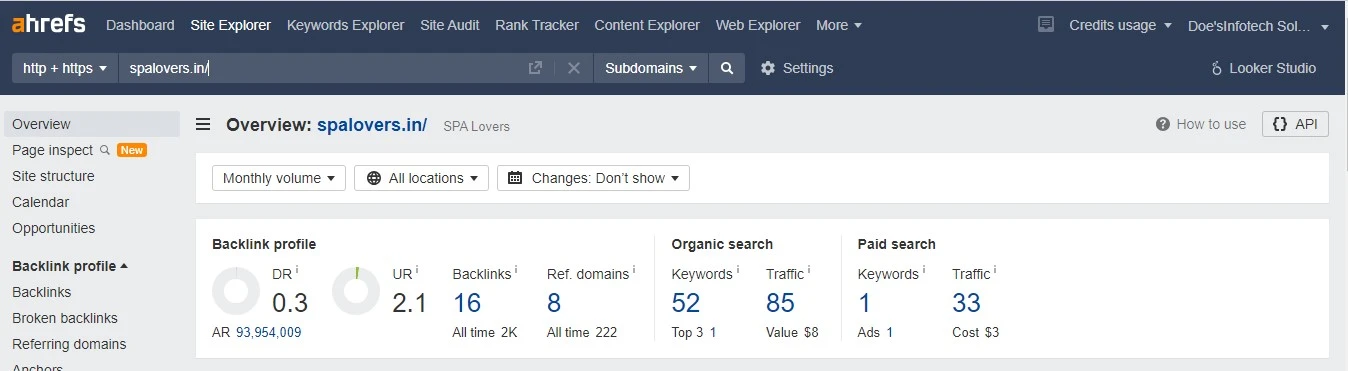The image size is (1348, 371).
Task: Click Top 3 value 1
Action: tap(713, 332)
